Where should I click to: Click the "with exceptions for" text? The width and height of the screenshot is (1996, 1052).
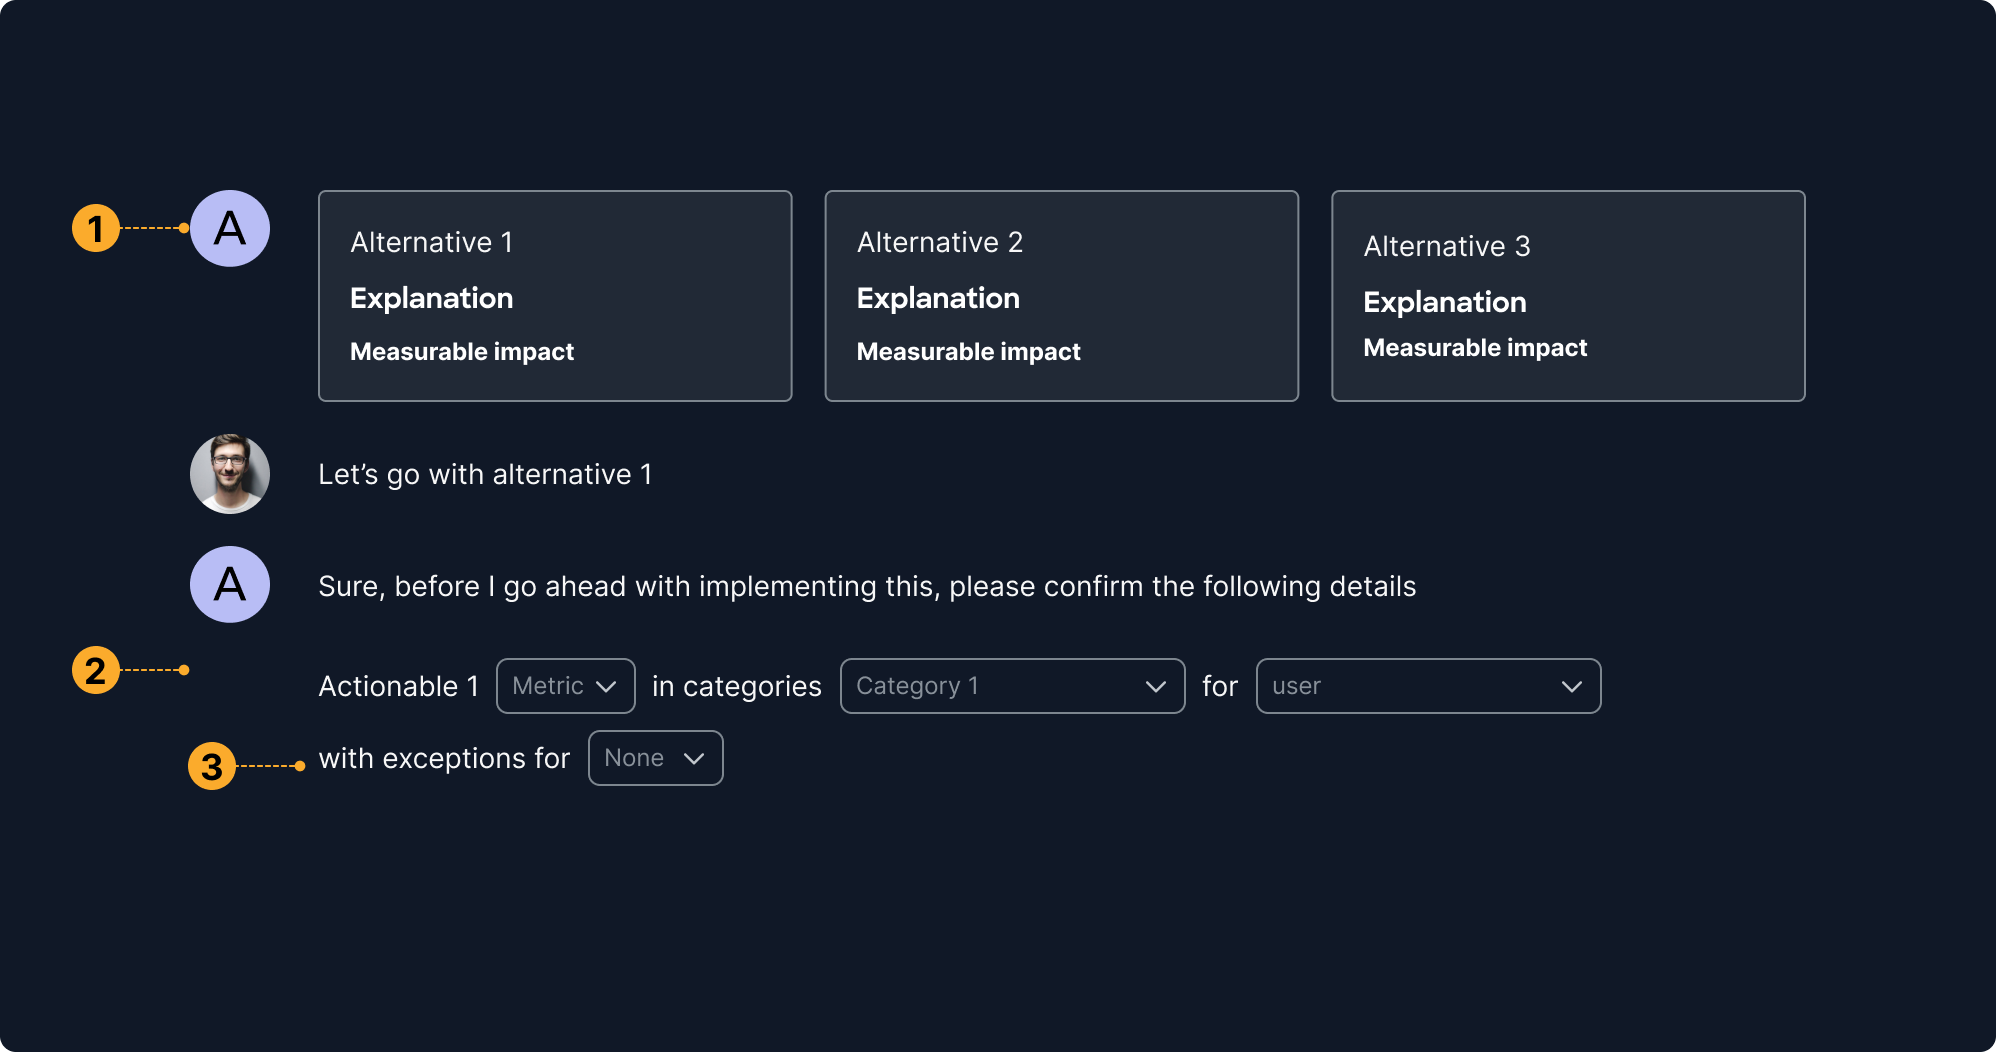[444, 758]
